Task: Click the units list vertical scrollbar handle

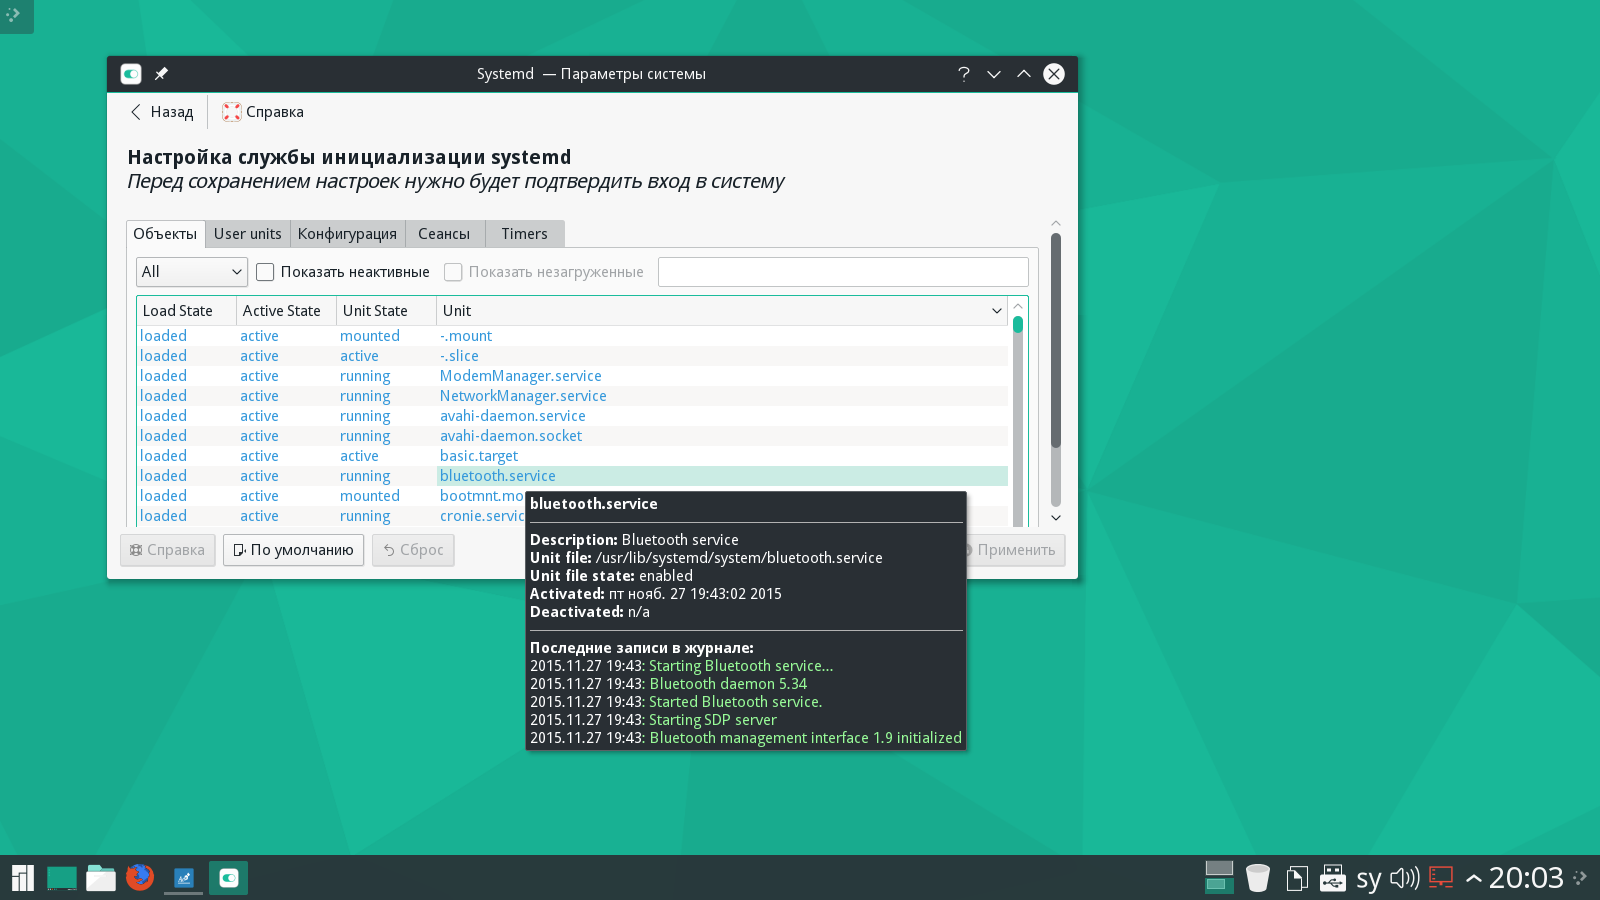Action: (x=1018, y=324)
